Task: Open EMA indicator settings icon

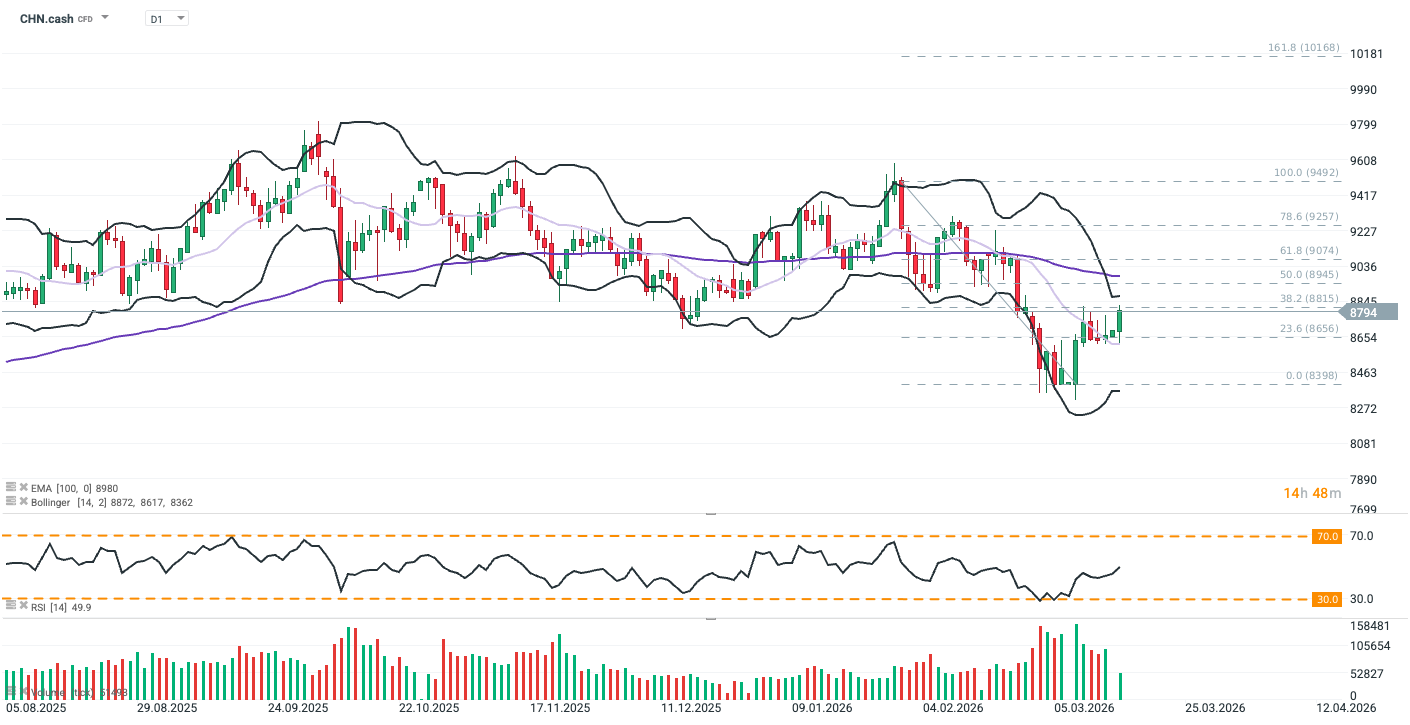Action: pyautogui.click(x=10, y=487)
